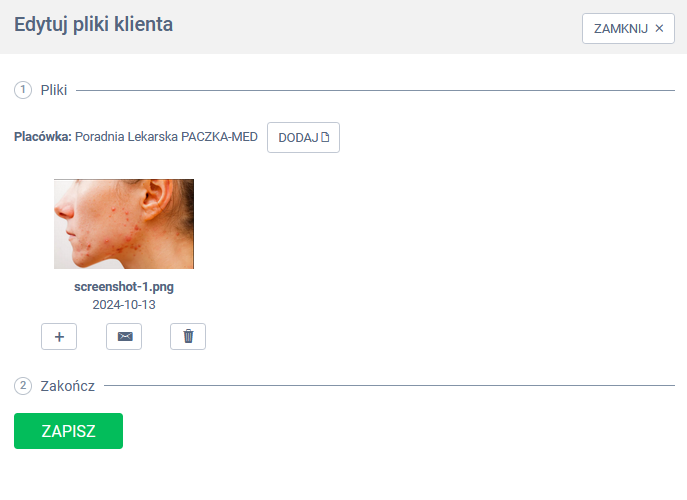Select the step 1 circle marker
Viewport: 687px width, 500px height.
23,90
